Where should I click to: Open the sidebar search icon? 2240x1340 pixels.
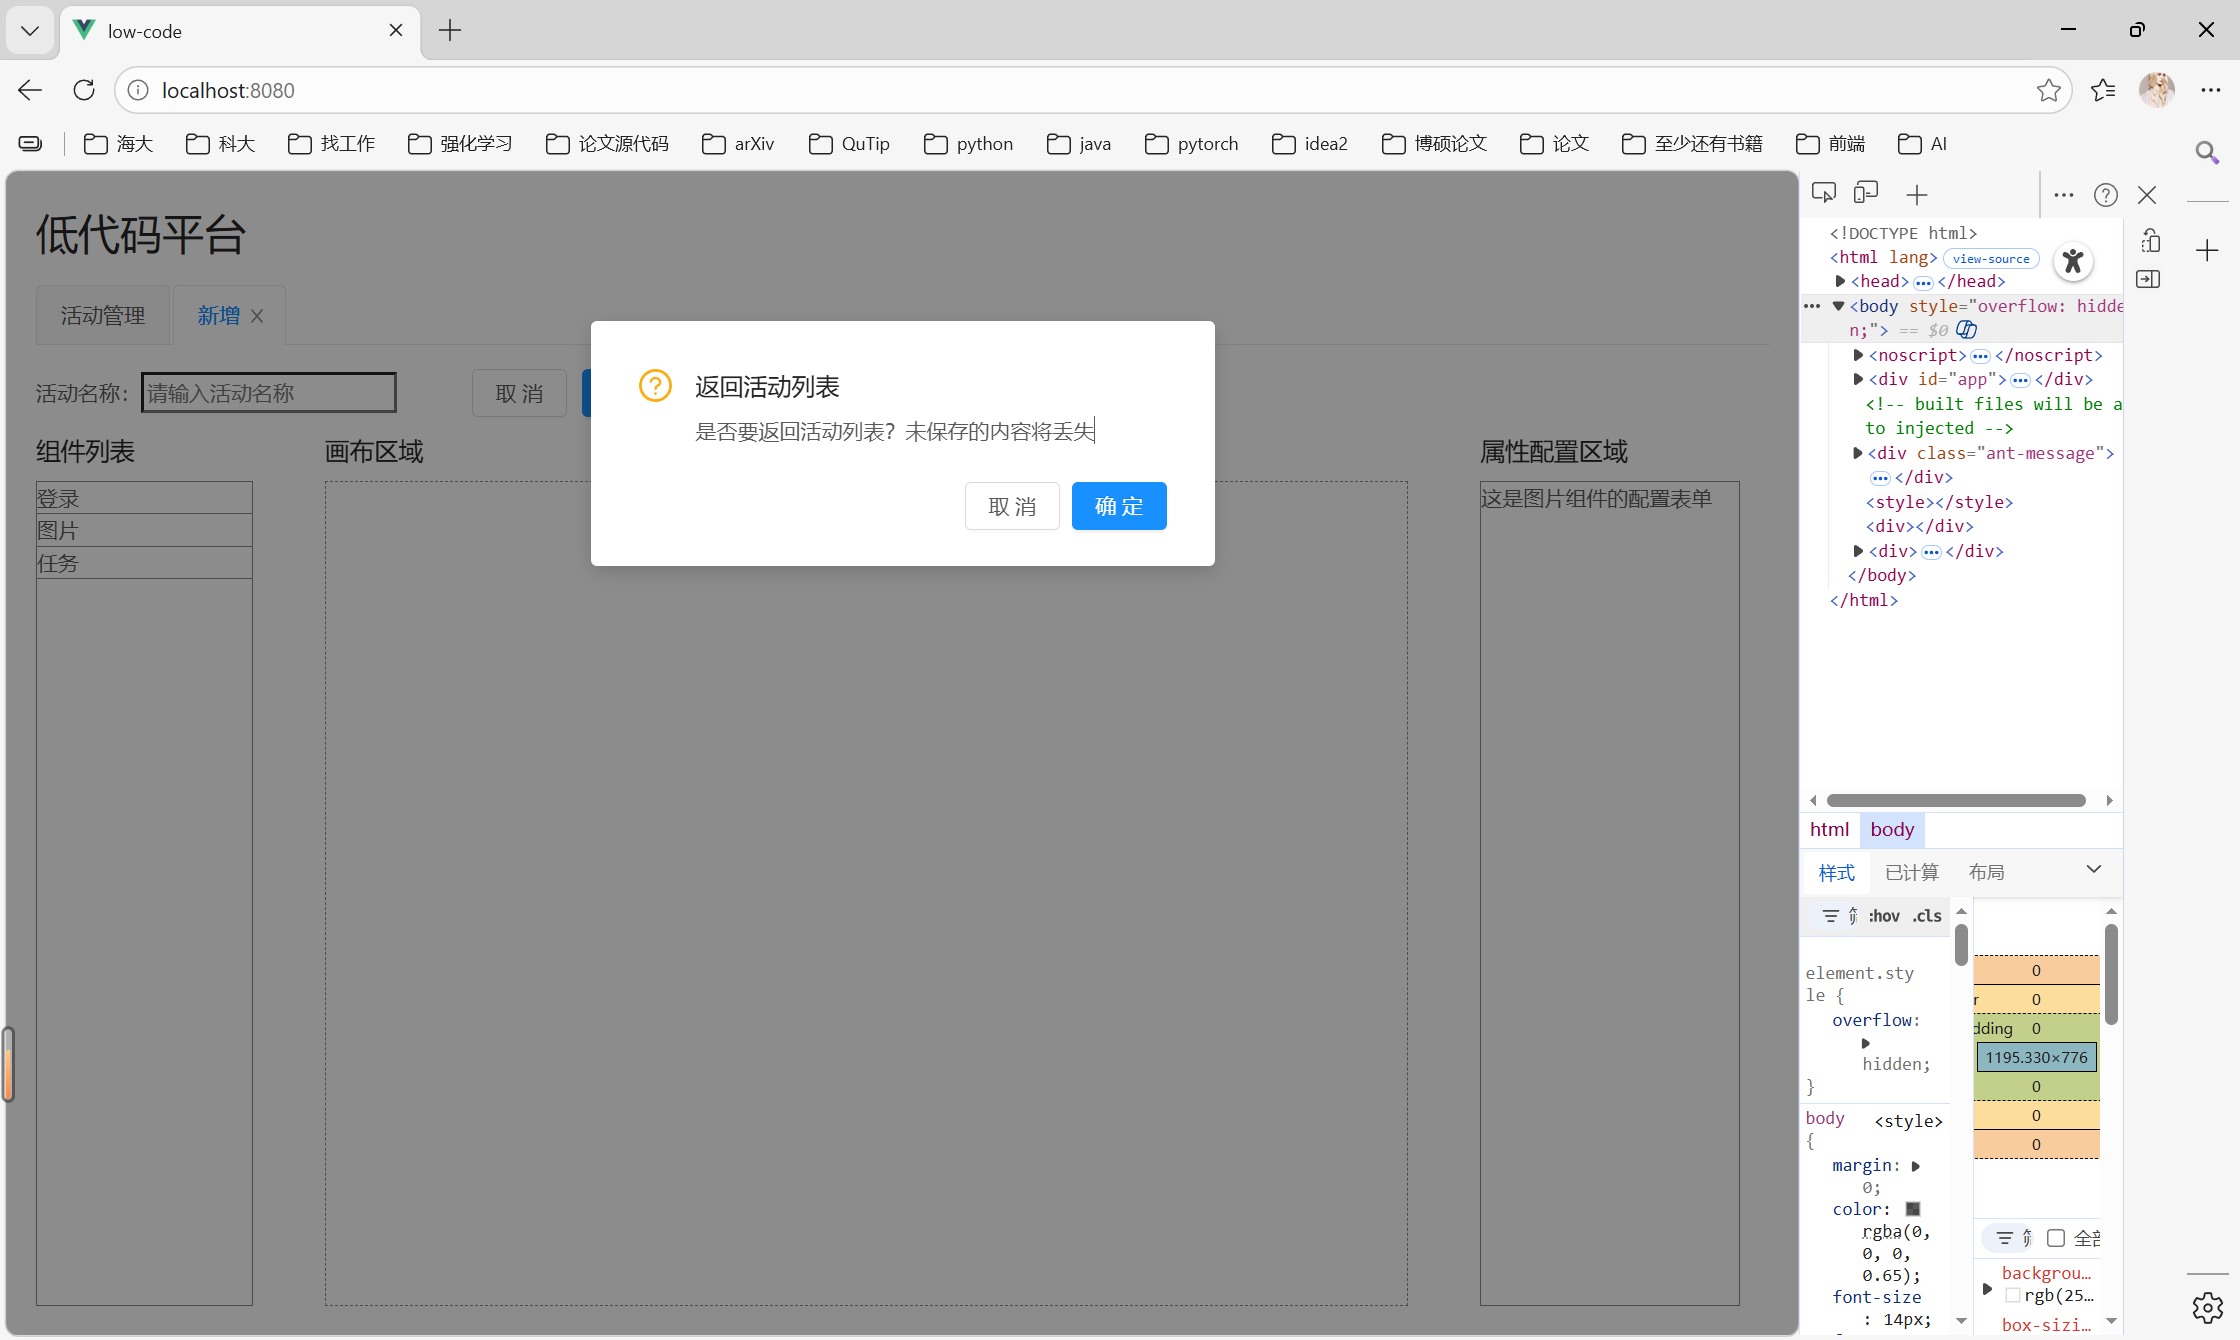[2207, 152]
